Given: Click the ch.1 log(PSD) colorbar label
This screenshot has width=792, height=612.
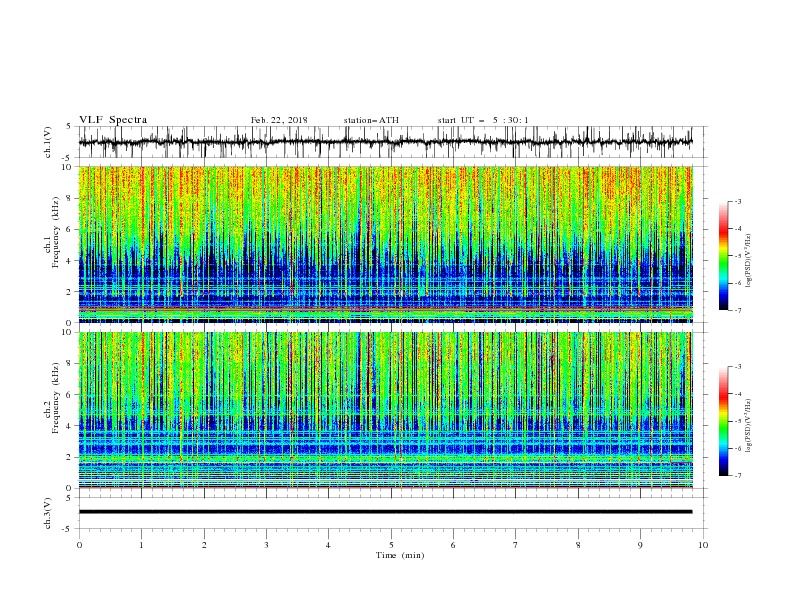Looking at the screenshot, I should tap(748, 261).
